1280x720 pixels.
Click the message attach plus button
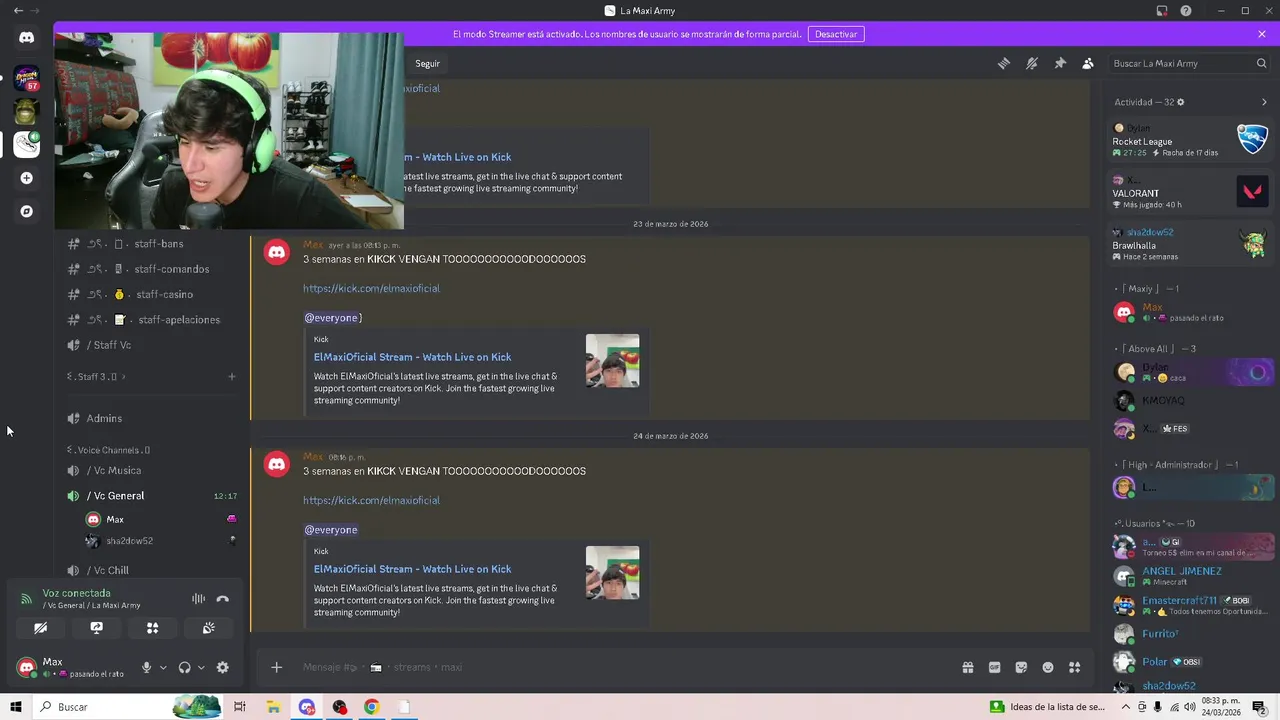tap(277, 667)
